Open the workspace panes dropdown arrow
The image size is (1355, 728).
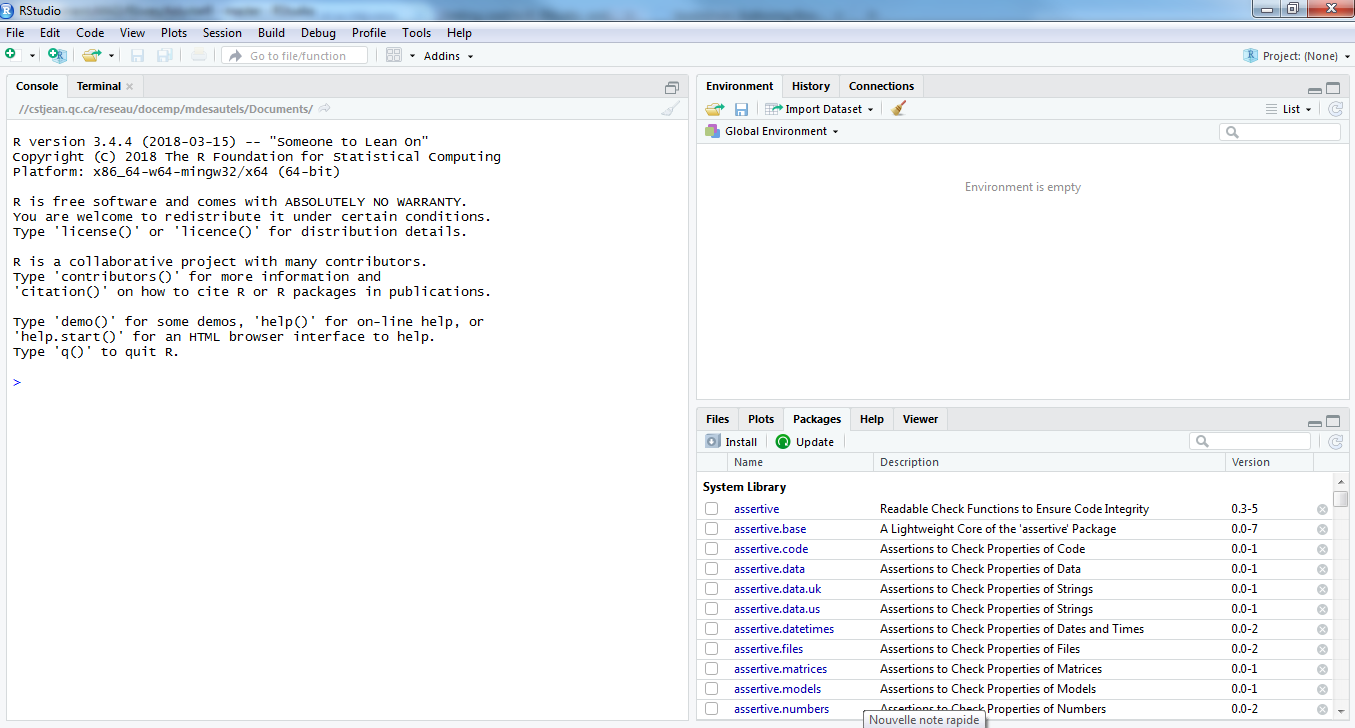[412, 56]
